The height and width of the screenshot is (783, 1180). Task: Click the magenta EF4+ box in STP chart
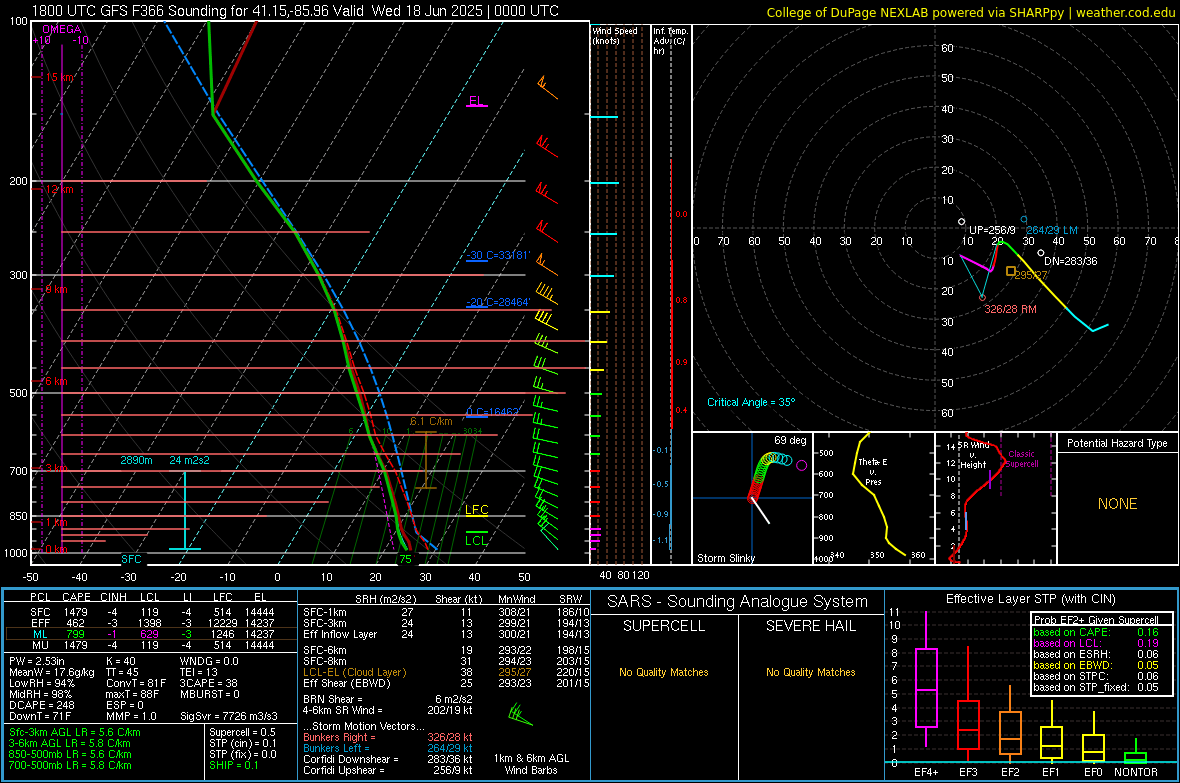coord(926,687)
